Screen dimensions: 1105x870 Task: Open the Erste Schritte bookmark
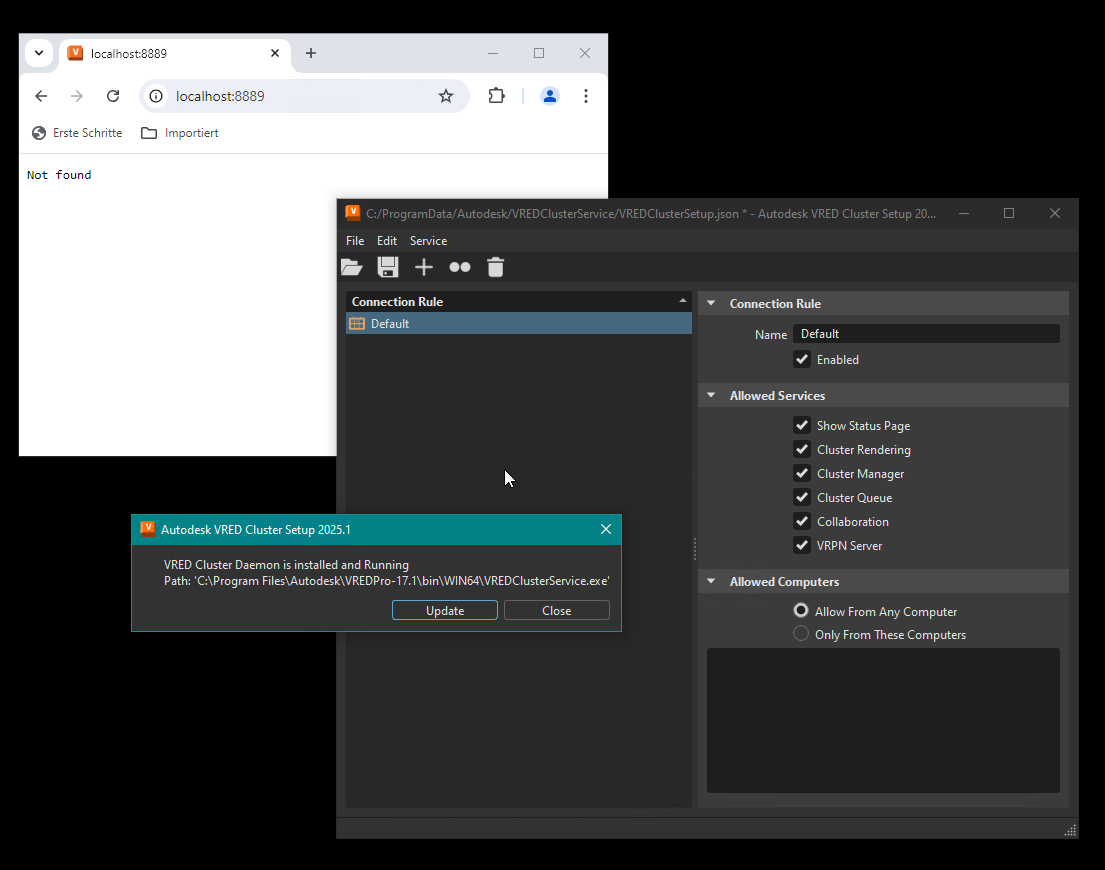click(x=77, y=132)
